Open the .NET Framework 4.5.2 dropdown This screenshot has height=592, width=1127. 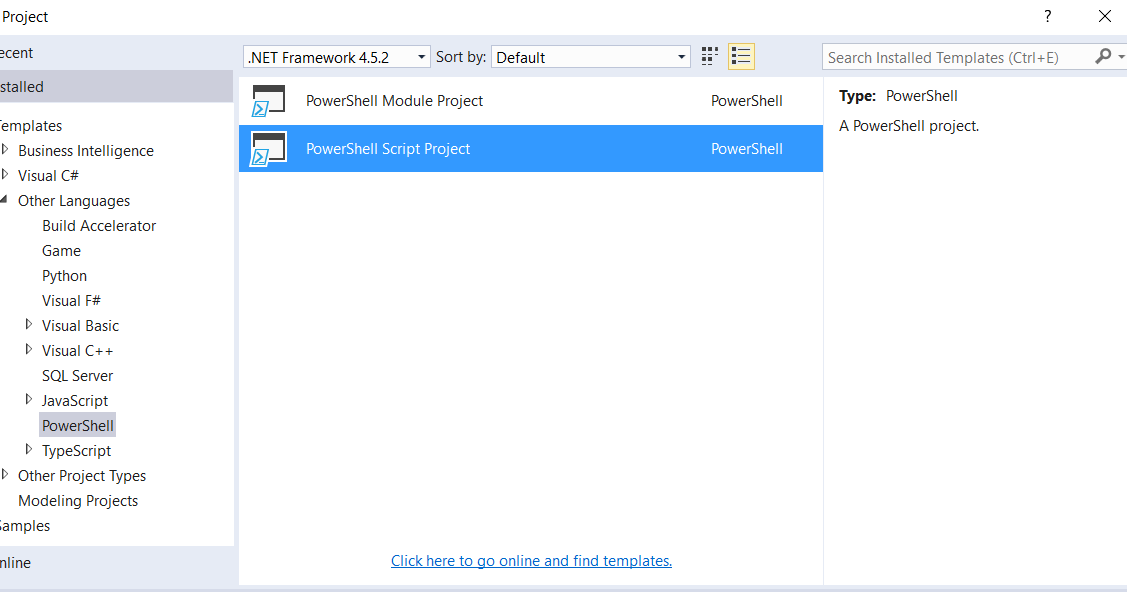pyautogui.click(x=421, y=57)
